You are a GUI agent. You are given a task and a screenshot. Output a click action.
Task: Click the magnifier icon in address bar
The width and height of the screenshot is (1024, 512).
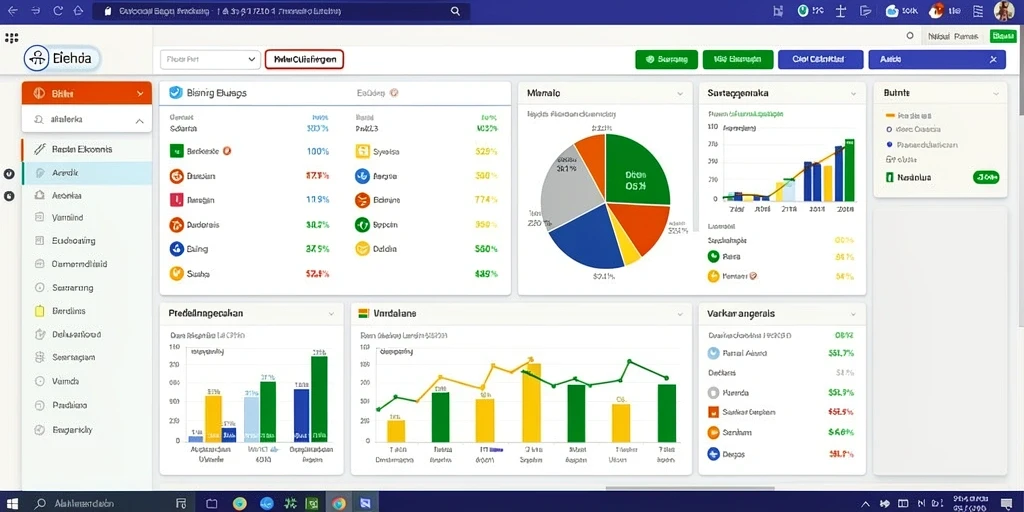455,11
